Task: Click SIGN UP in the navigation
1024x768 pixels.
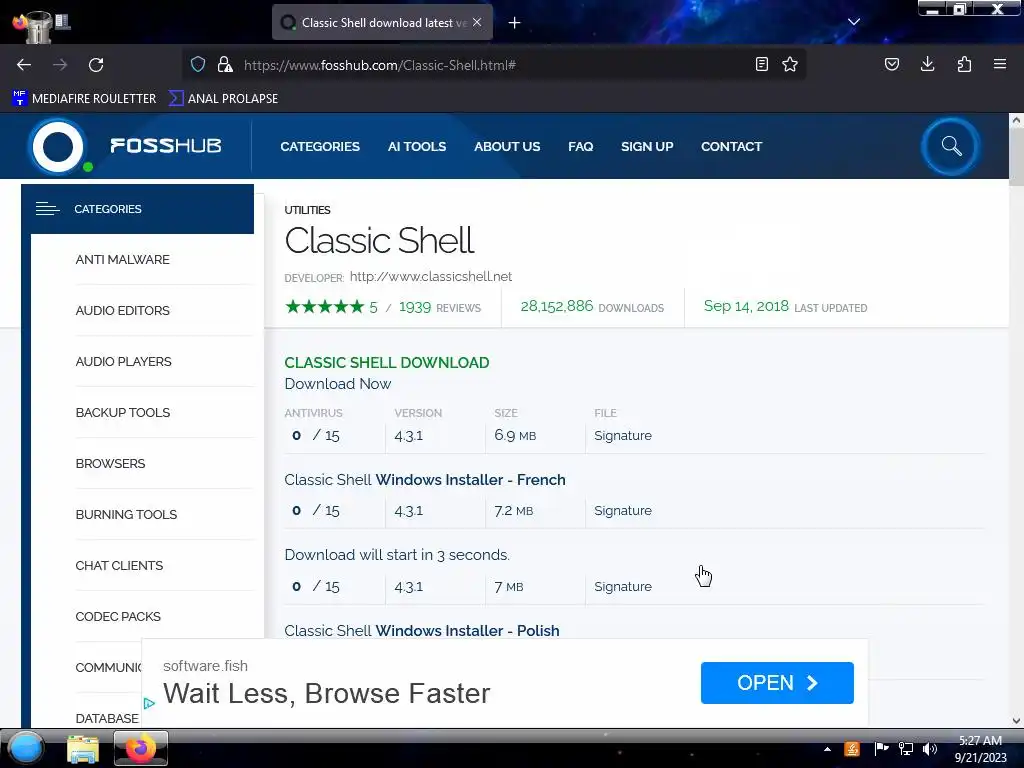Action: coord(647,146)
